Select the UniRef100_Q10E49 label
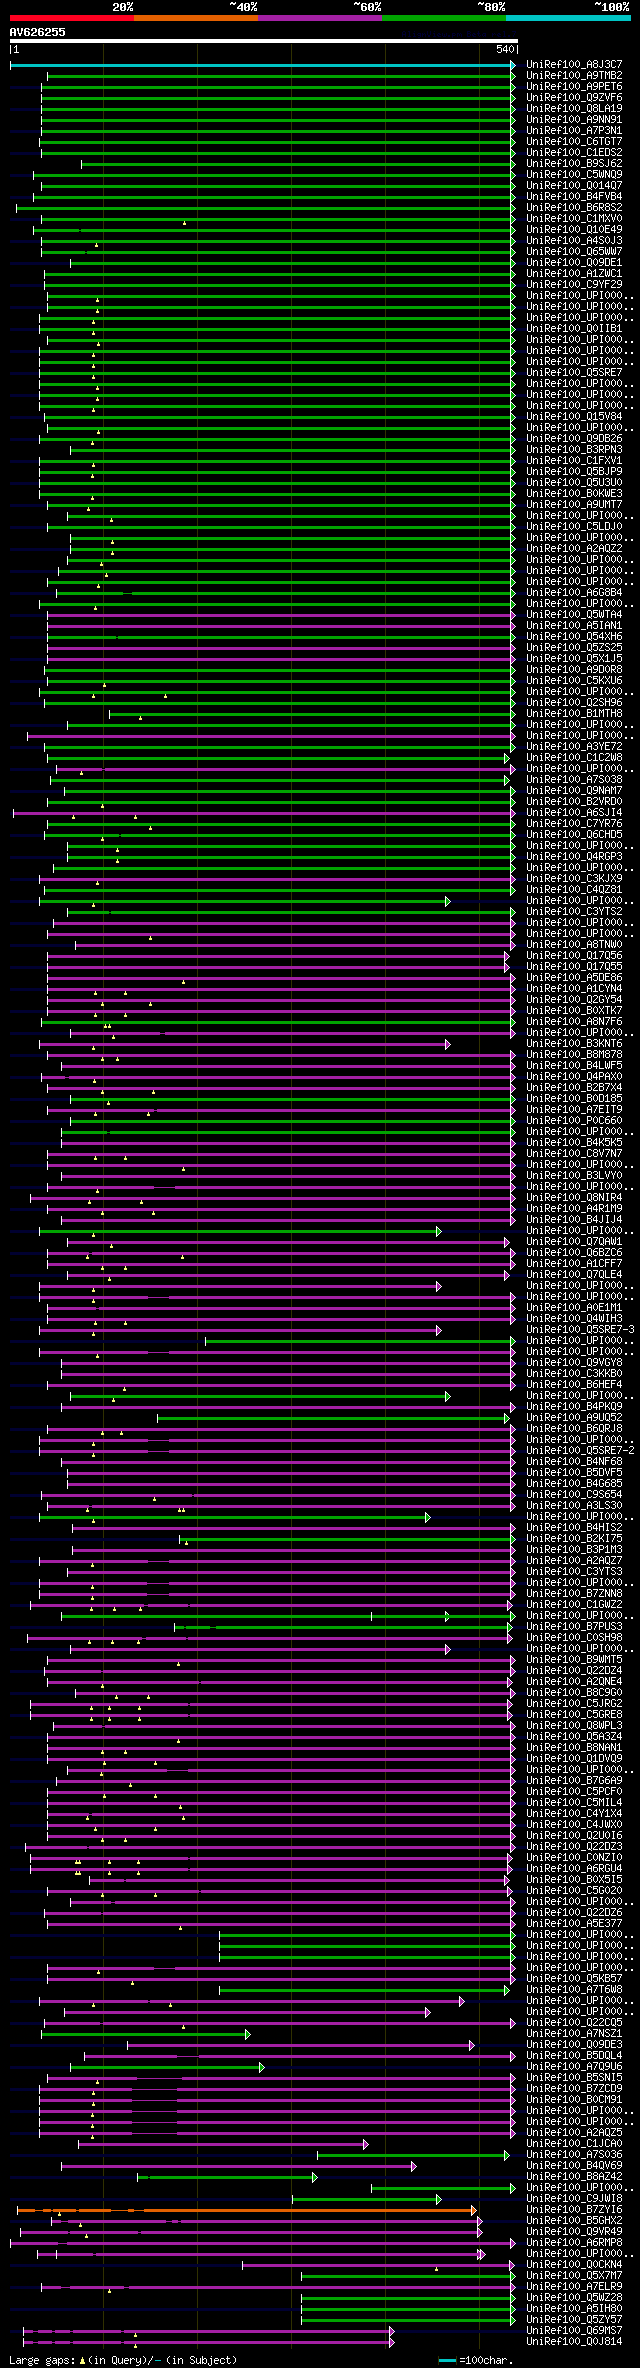Screen dimensions: 640x2368 click(574, 230)
